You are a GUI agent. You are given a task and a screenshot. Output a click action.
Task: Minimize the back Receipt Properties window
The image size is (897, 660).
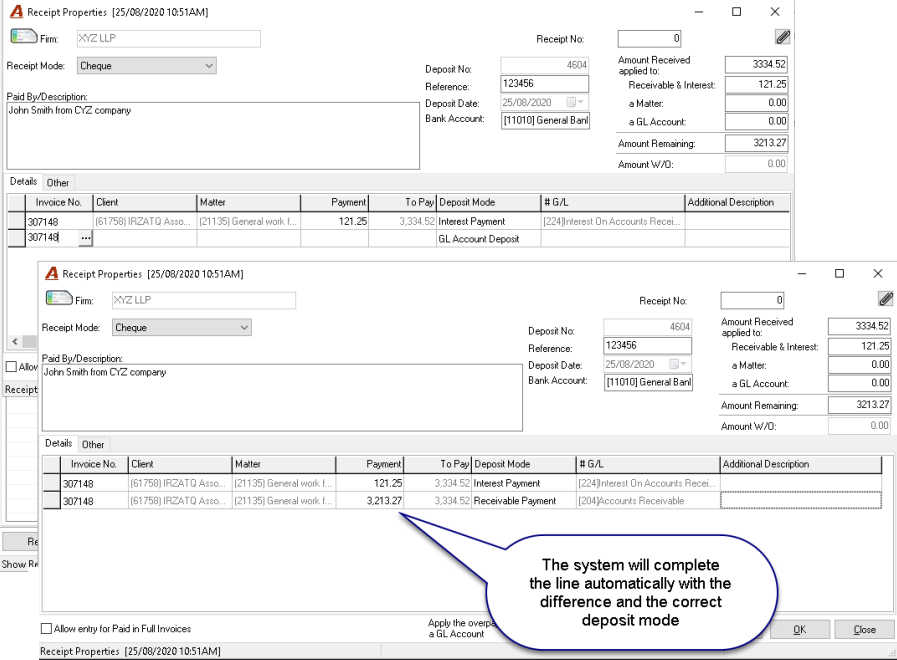698,11
